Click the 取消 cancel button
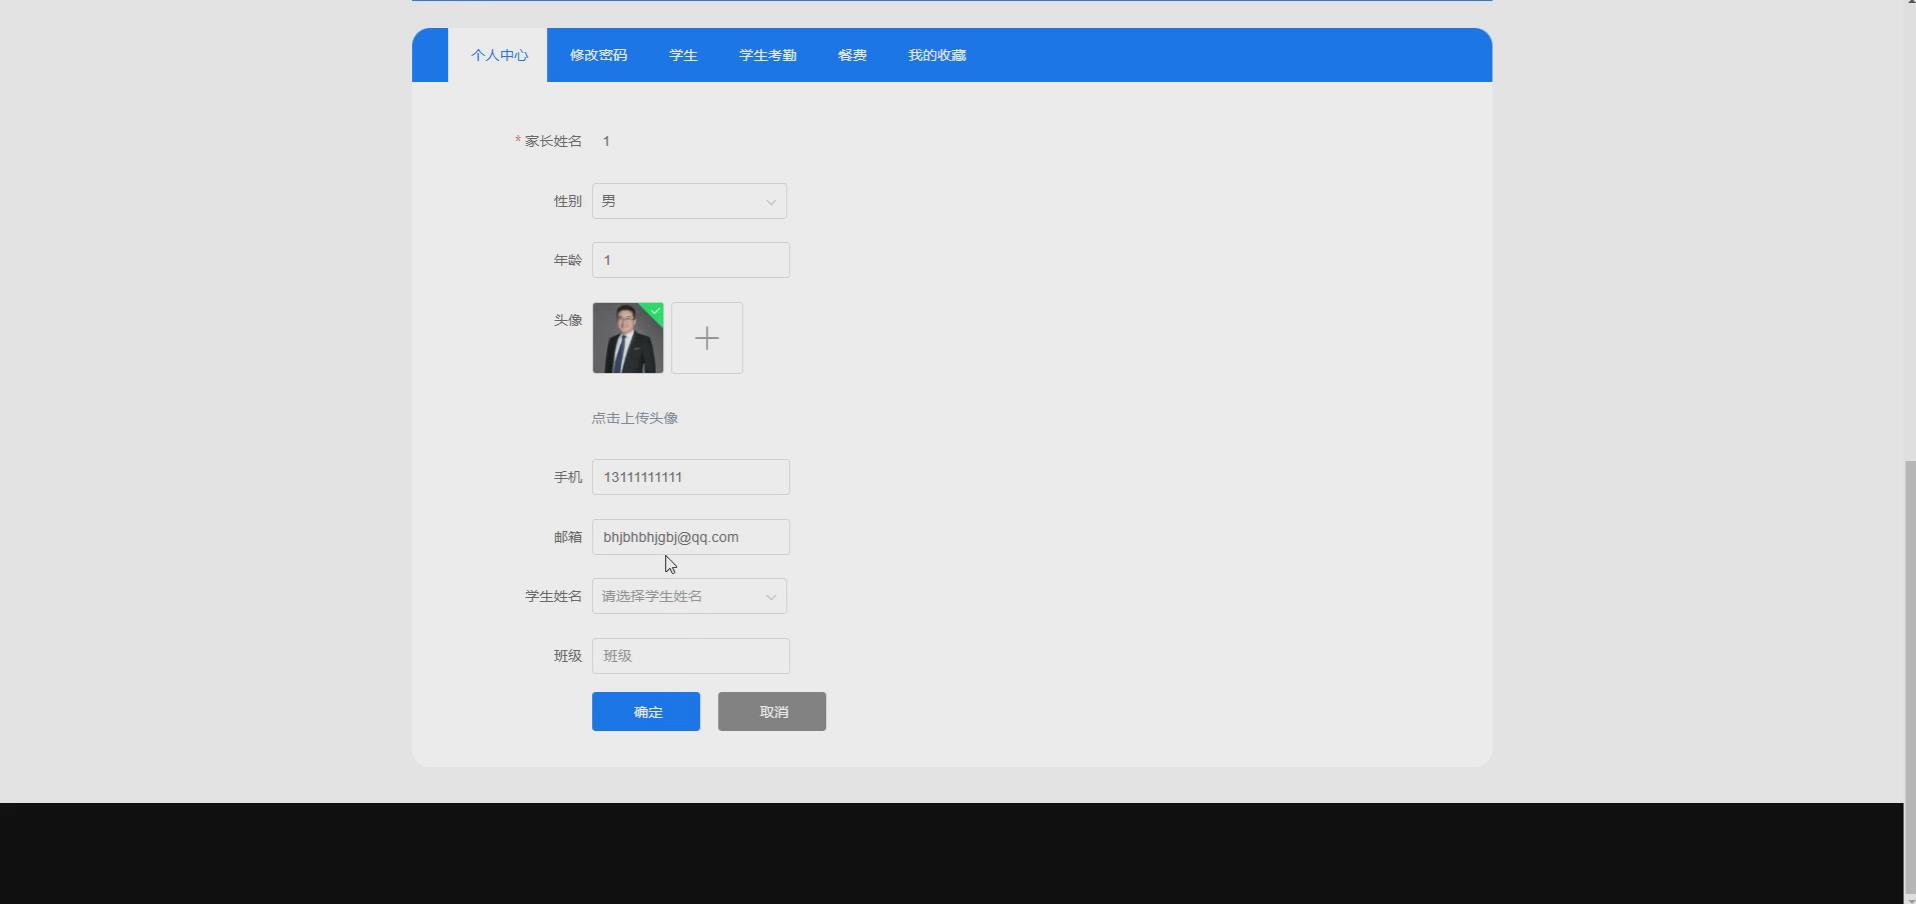Viewport: 1916px width, 904px height. pos(772,712)
